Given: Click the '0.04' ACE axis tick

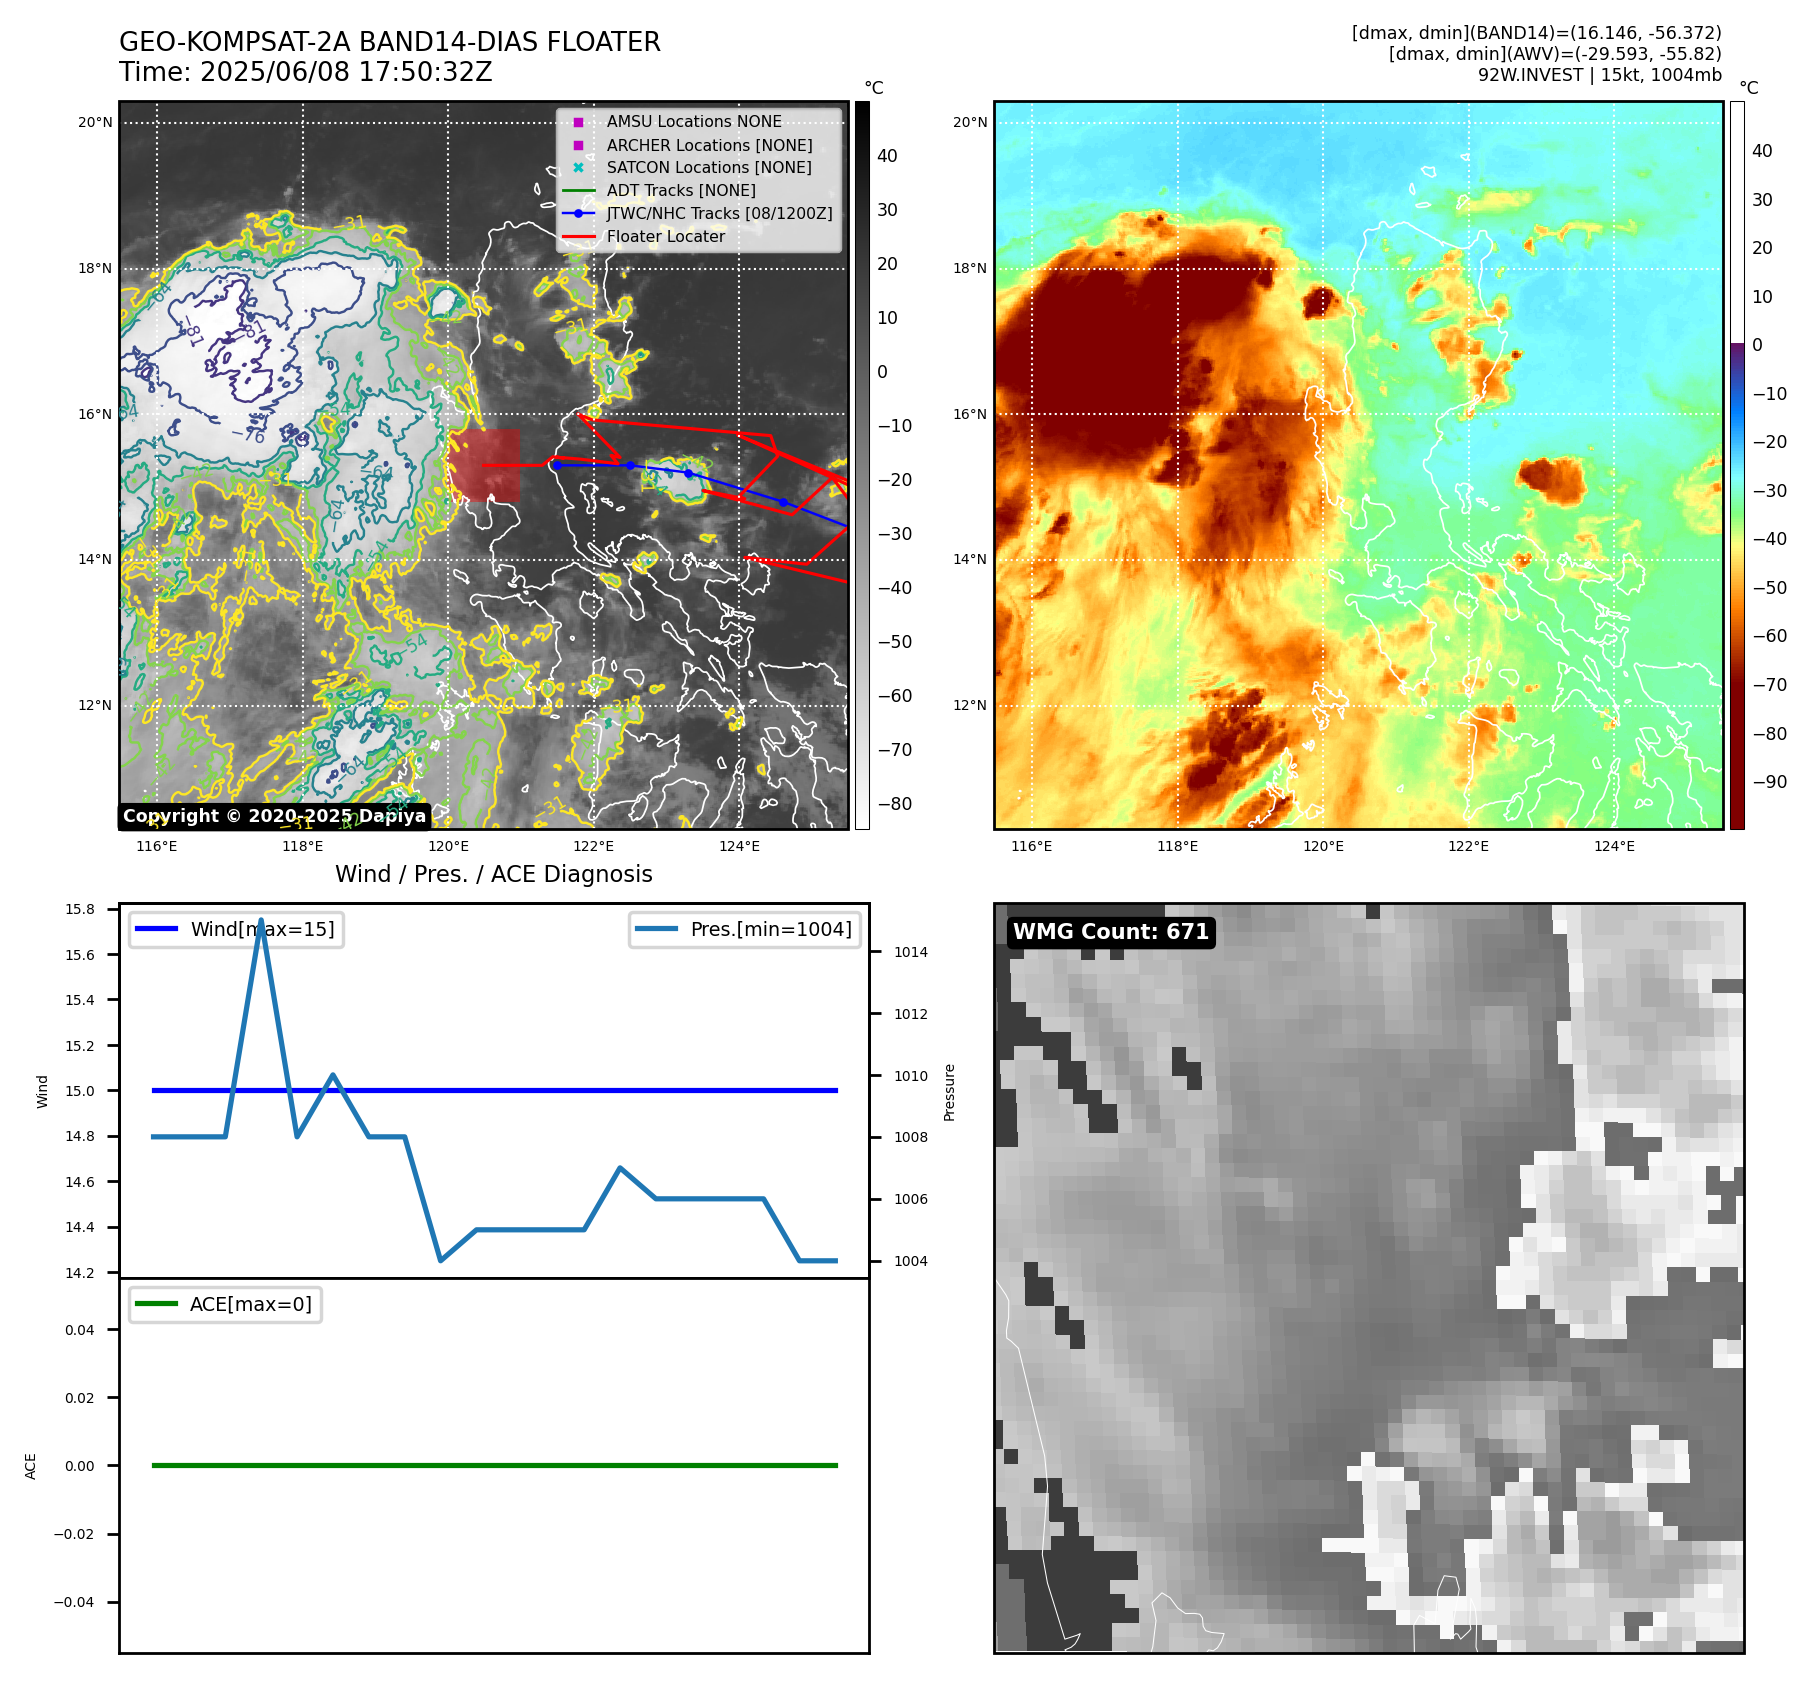Looking at the screenshot, I should [x=80, y=1331].
